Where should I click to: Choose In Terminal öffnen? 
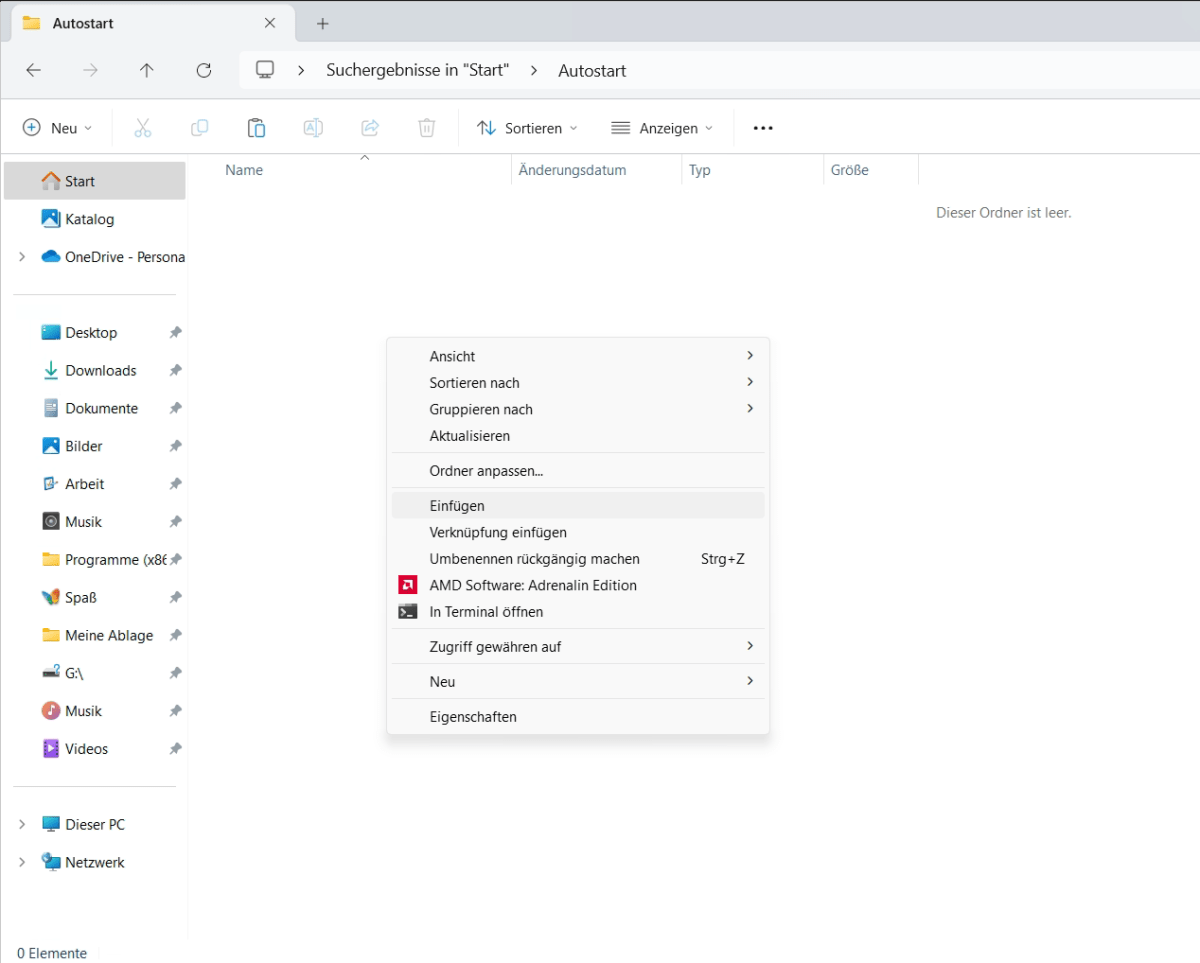tap(578, 611)
